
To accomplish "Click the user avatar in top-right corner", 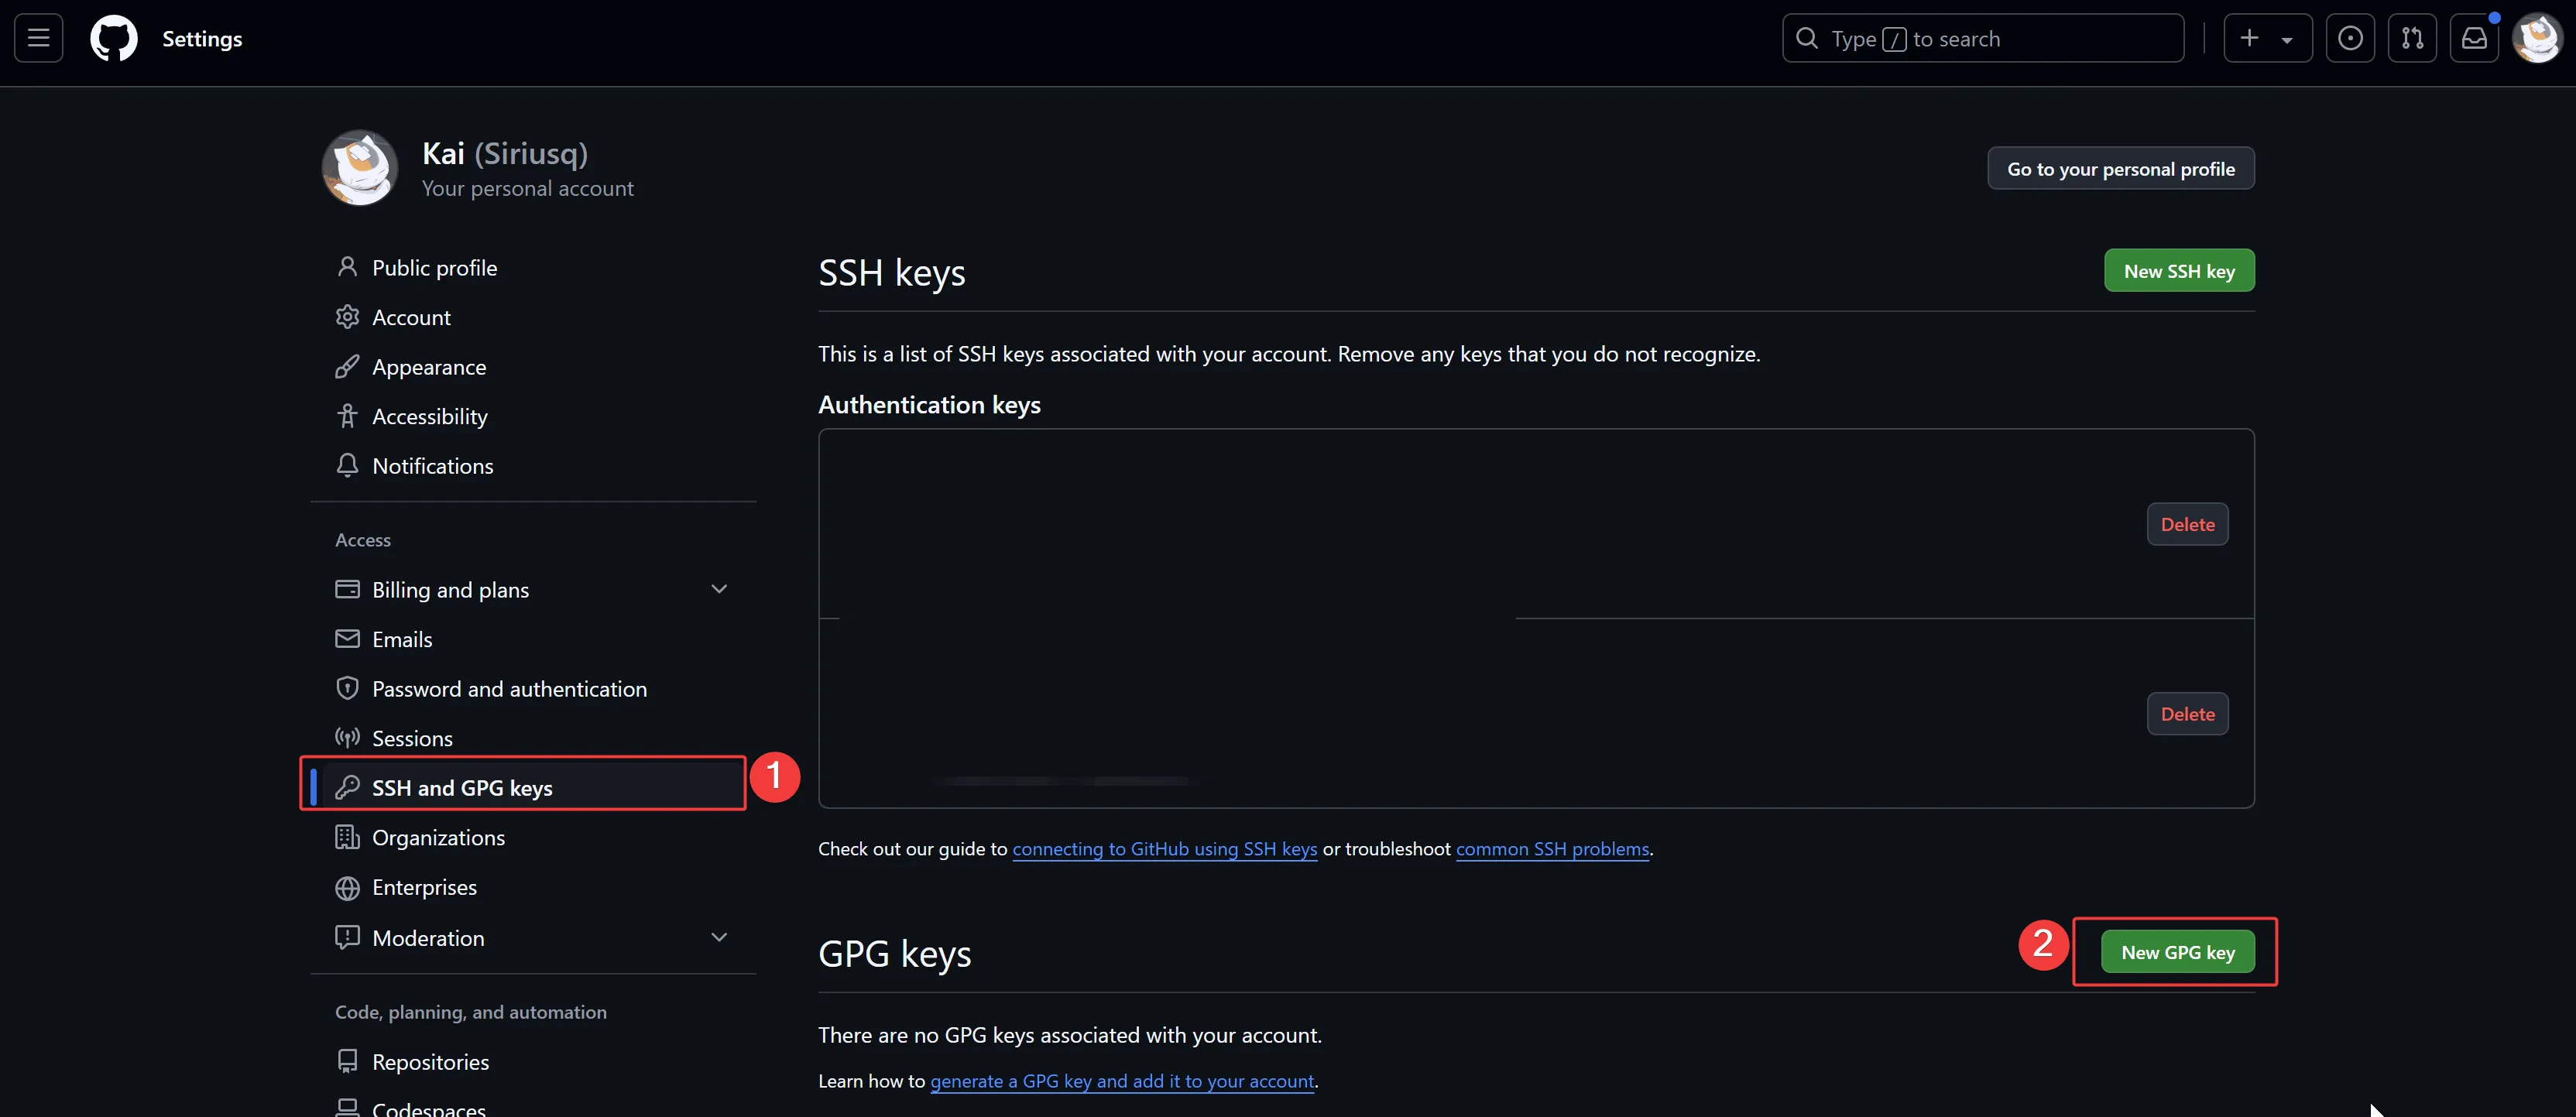I will 2537,38.
